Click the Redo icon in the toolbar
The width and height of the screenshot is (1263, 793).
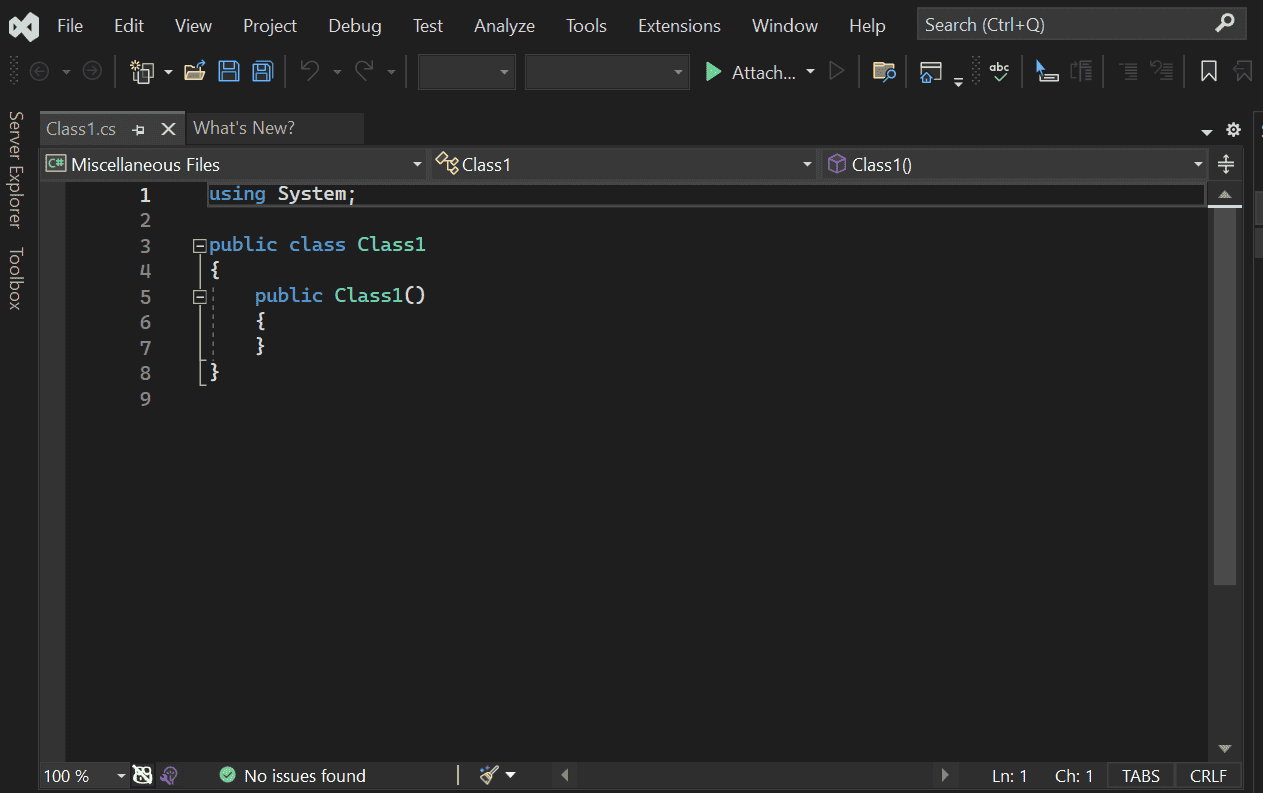365,71
